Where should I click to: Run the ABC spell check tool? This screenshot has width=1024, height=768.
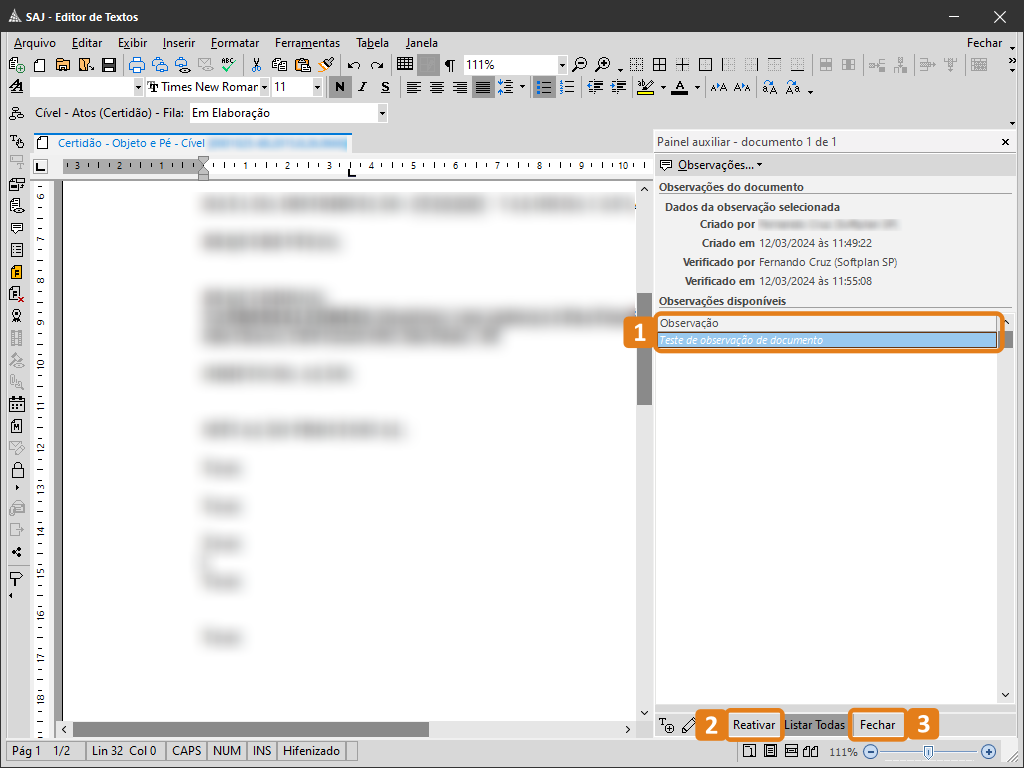(x=229, y=65)
